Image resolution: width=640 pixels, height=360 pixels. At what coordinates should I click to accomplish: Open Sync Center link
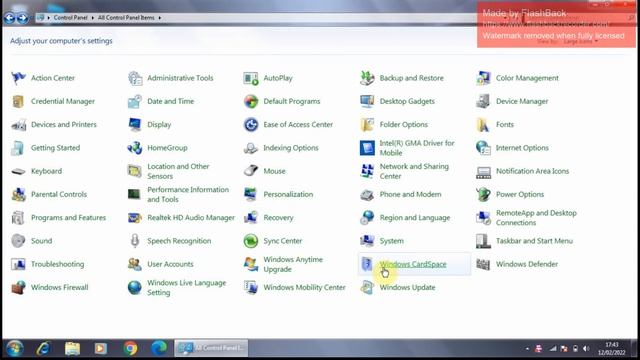[282, 241]
